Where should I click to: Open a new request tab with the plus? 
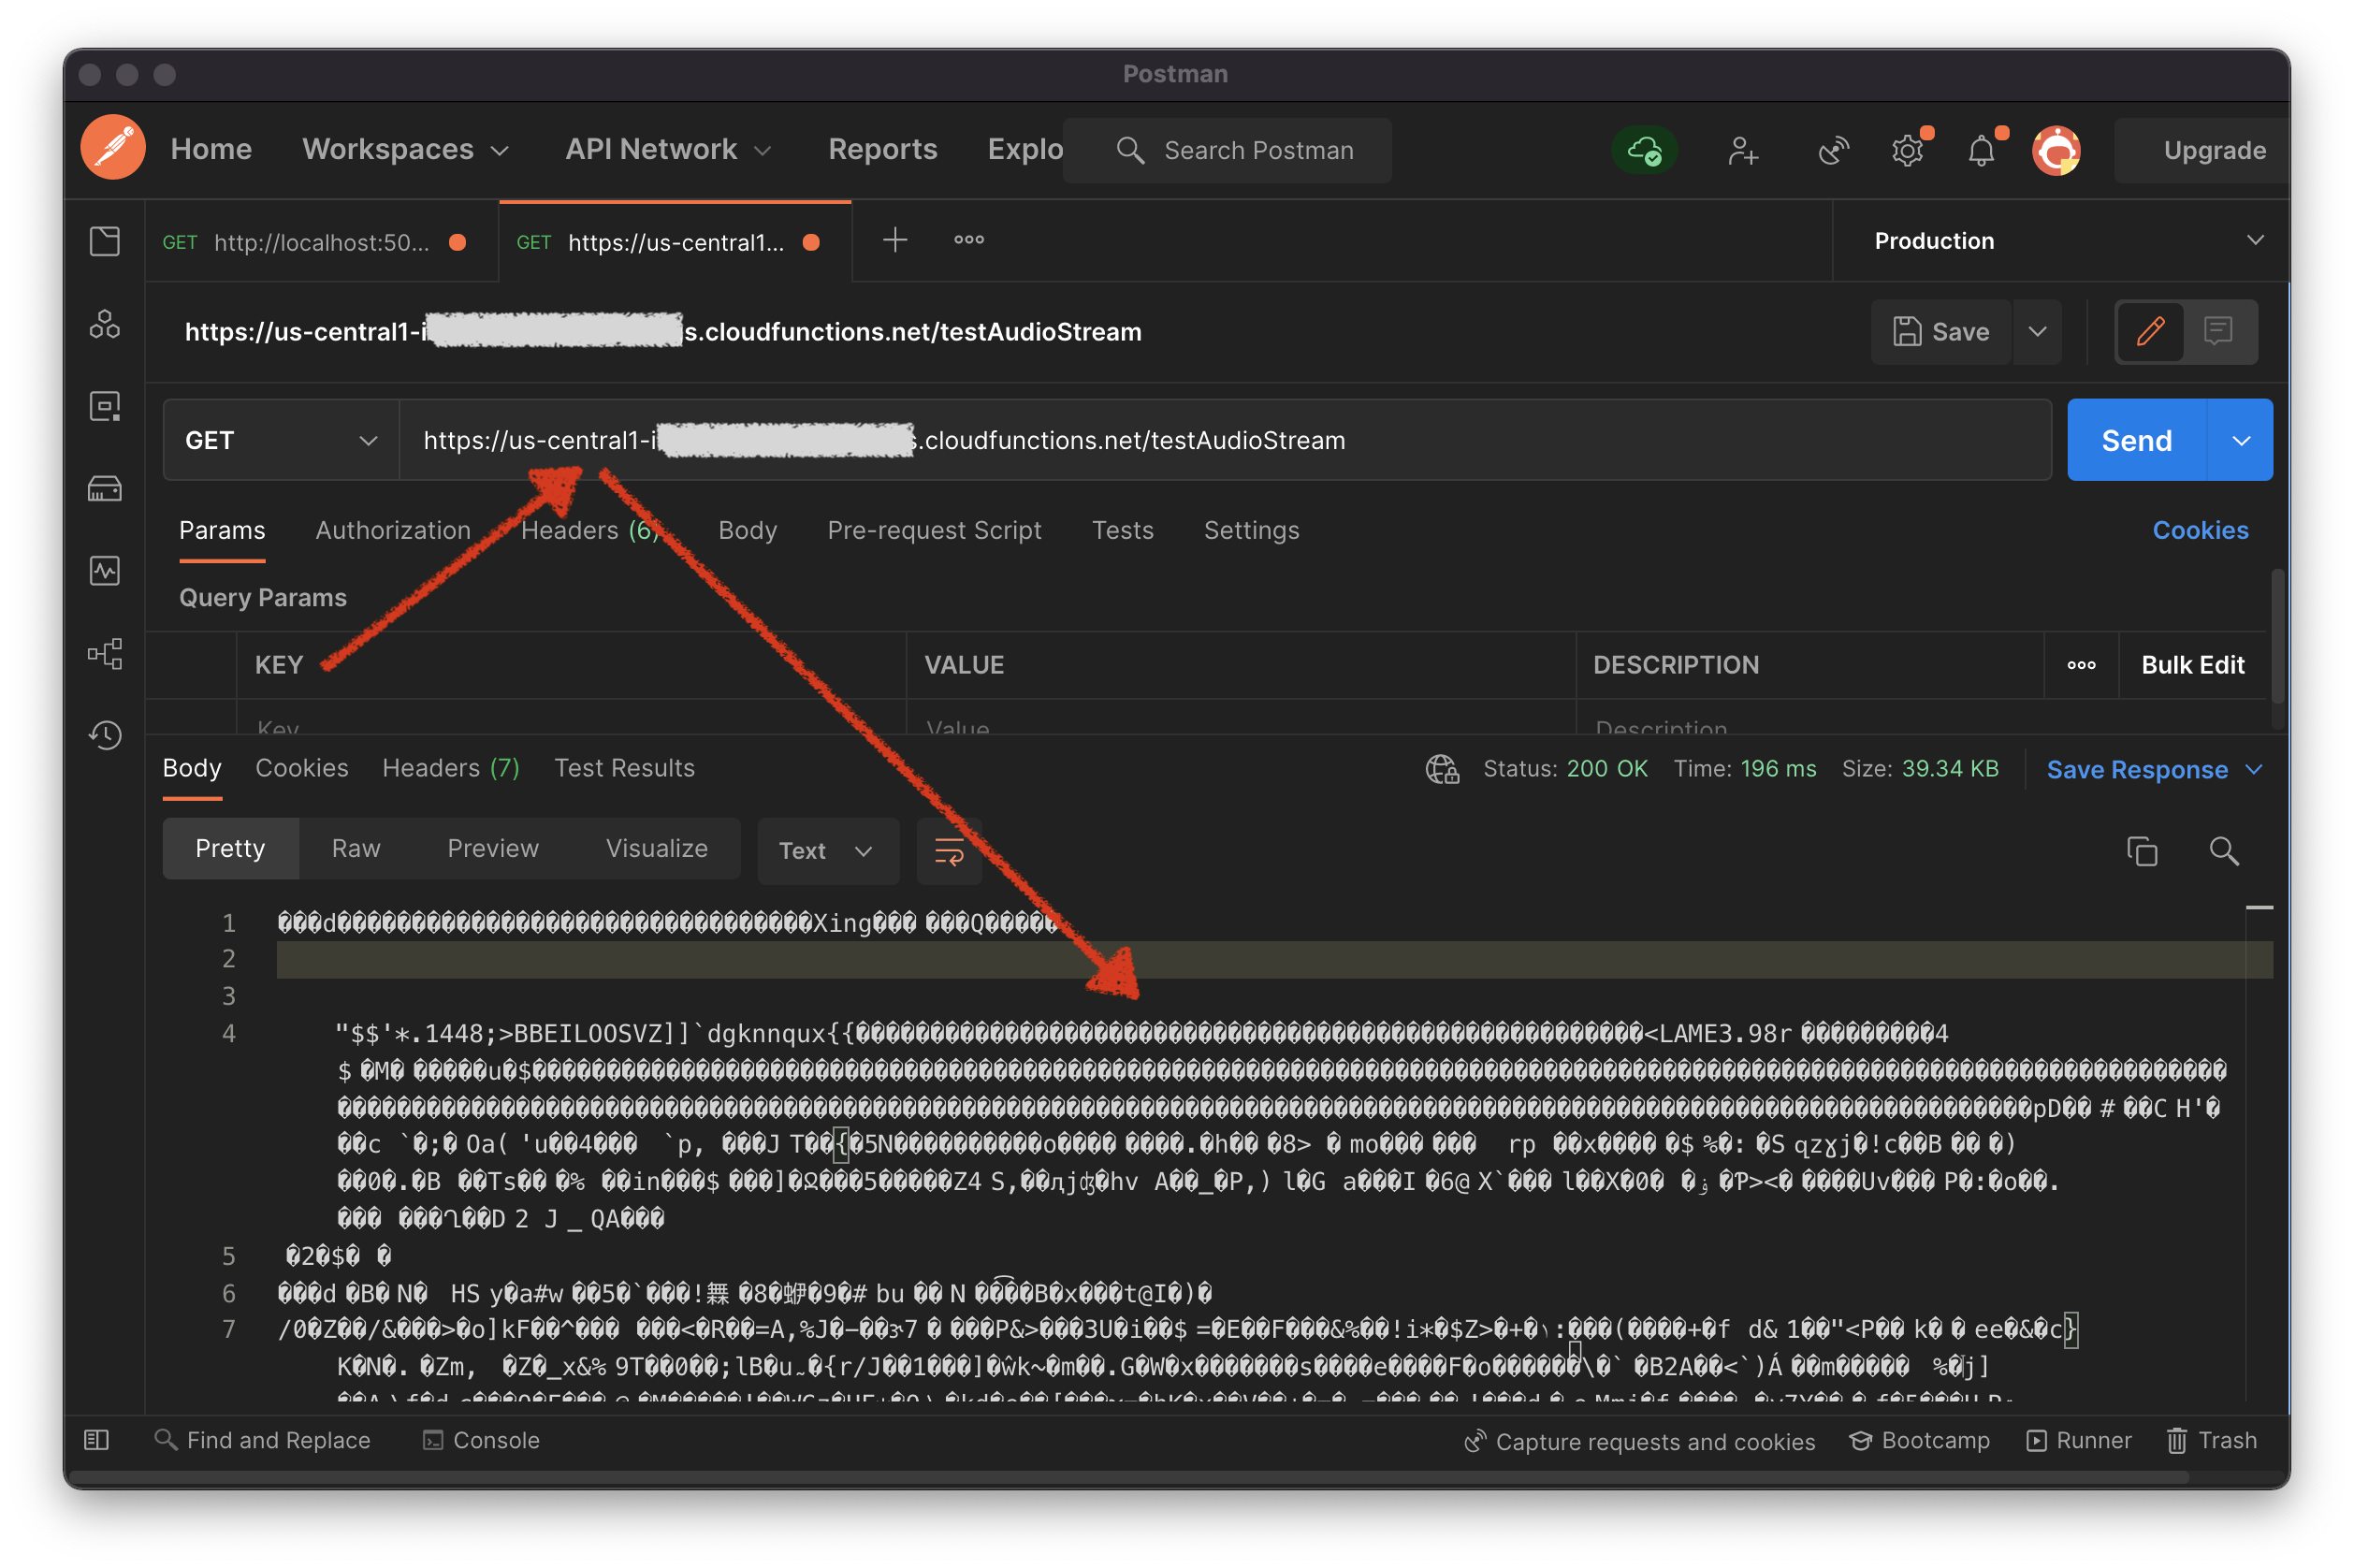[x=895, y=240]
